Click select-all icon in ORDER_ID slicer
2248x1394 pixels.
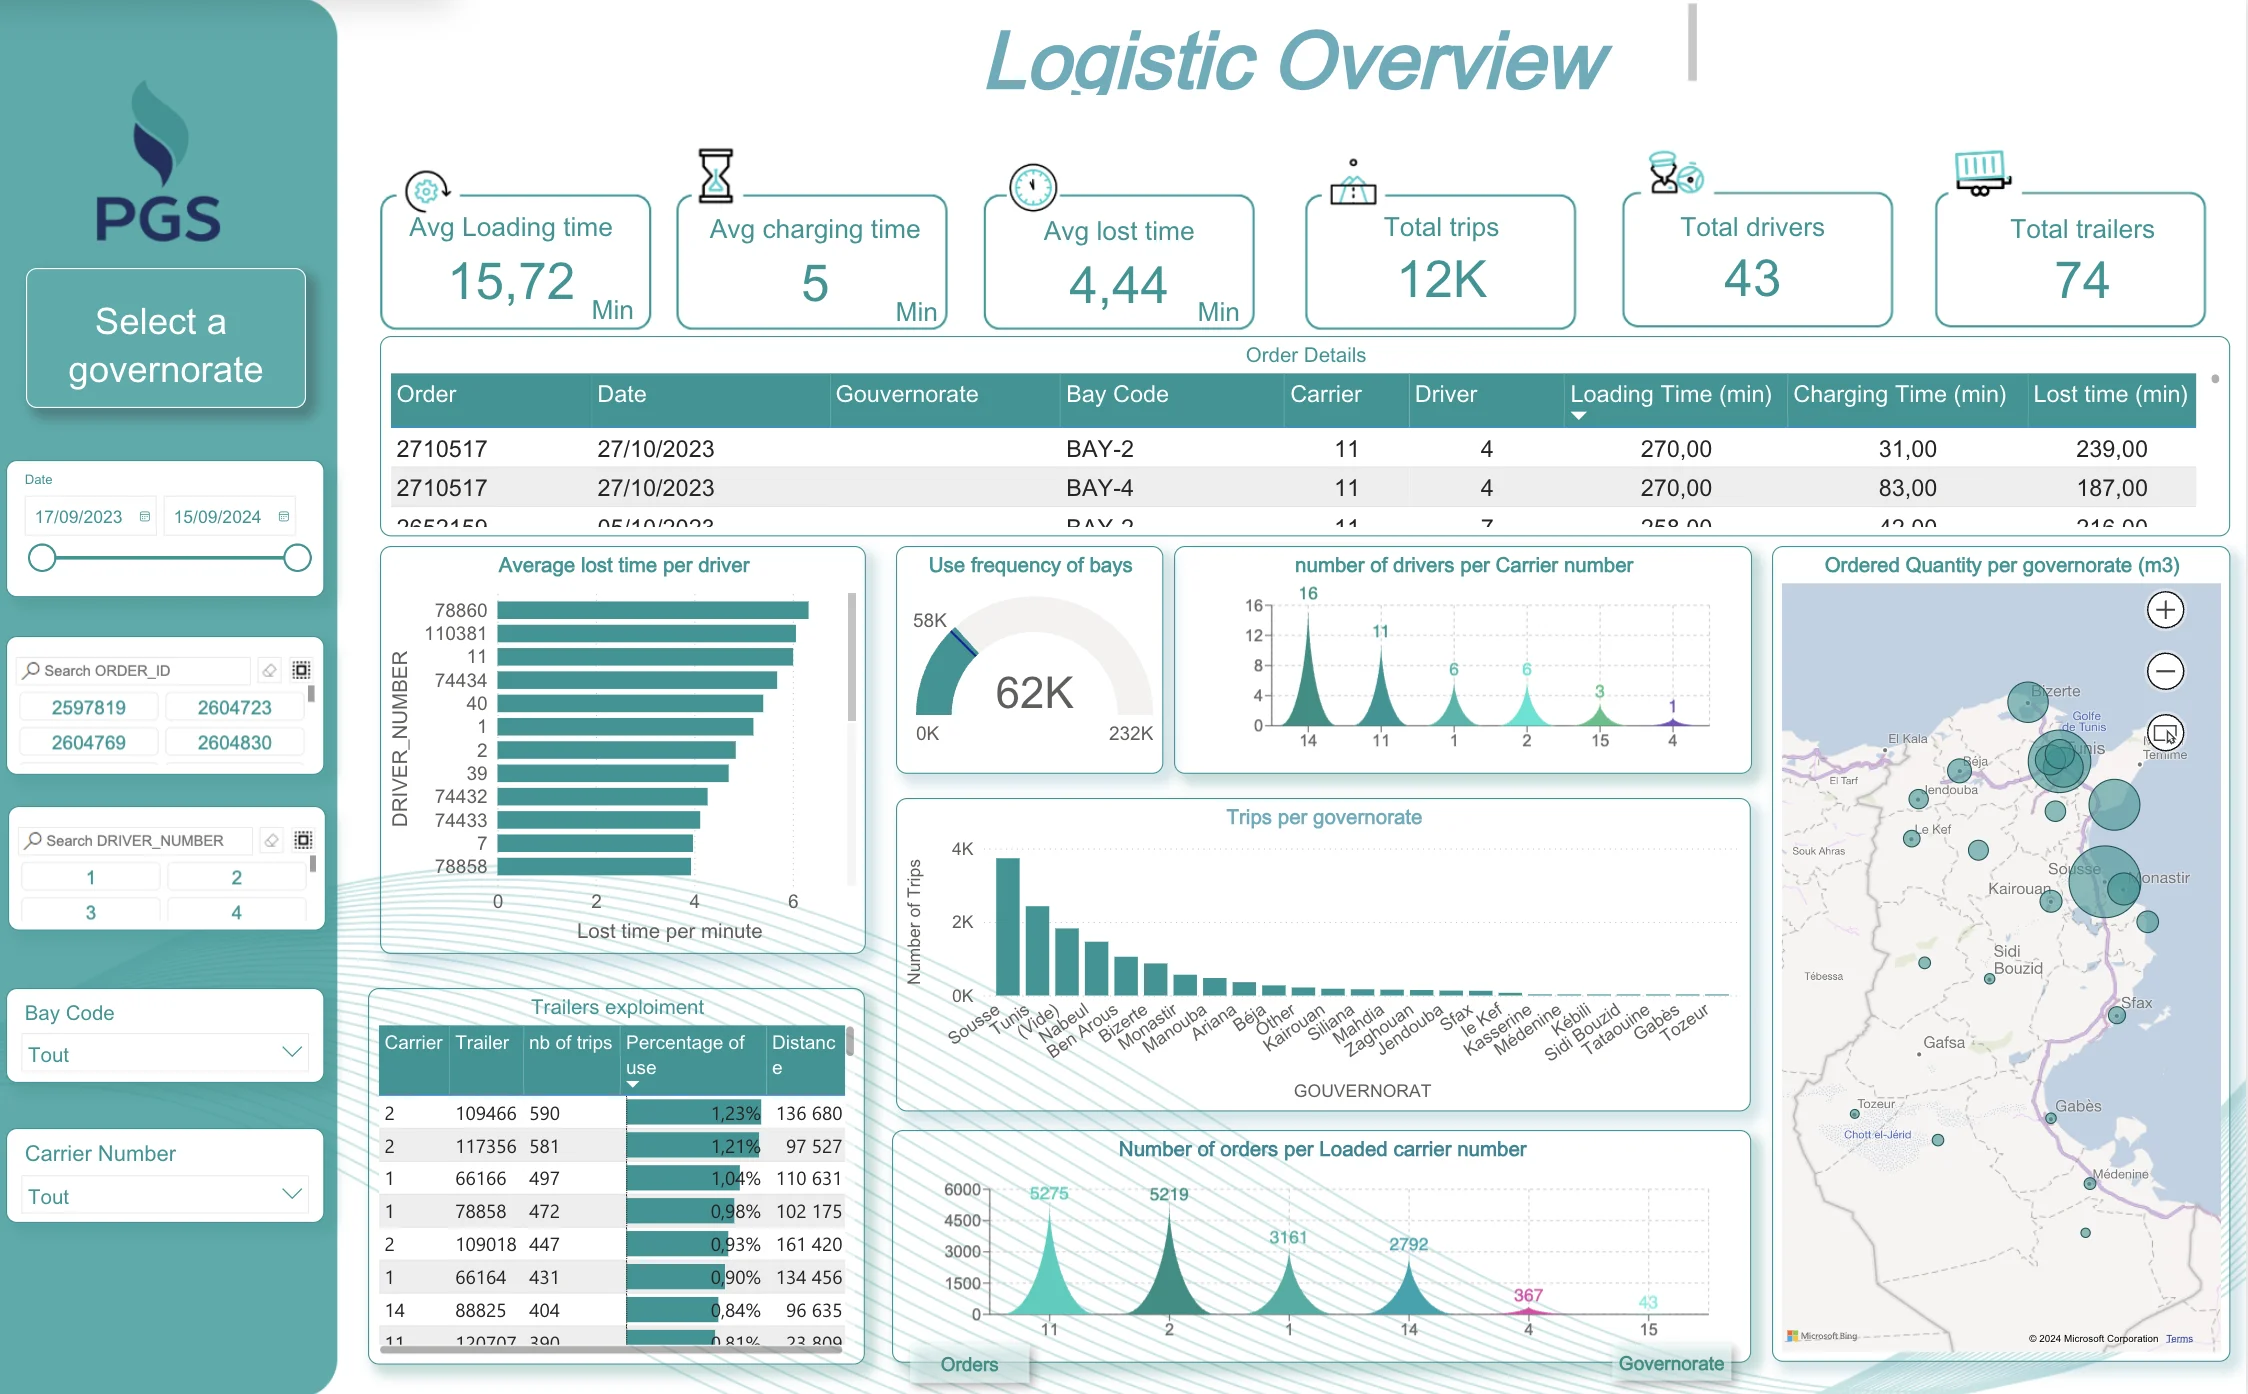point(301,670)
